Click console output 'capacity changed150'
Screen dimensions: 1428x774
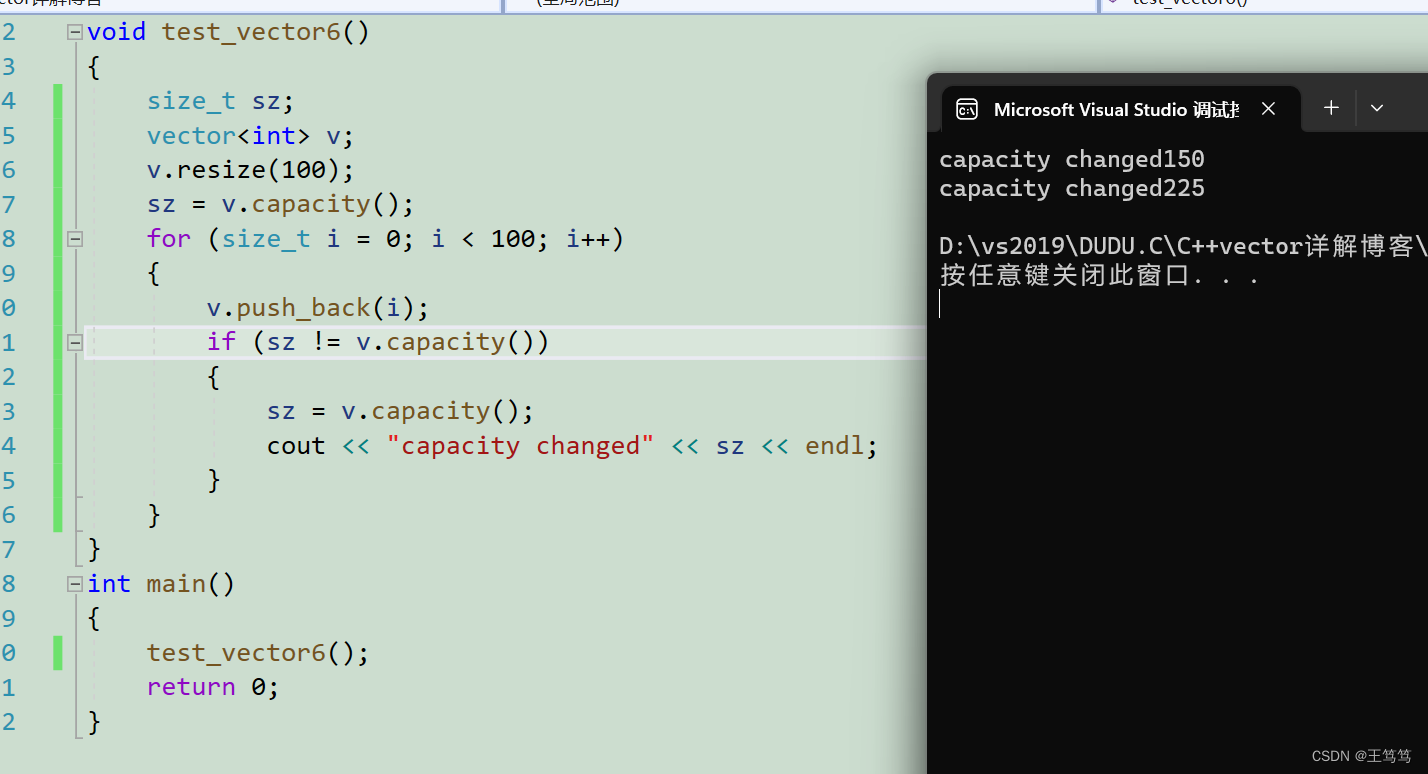click(x=1072, y=159)
